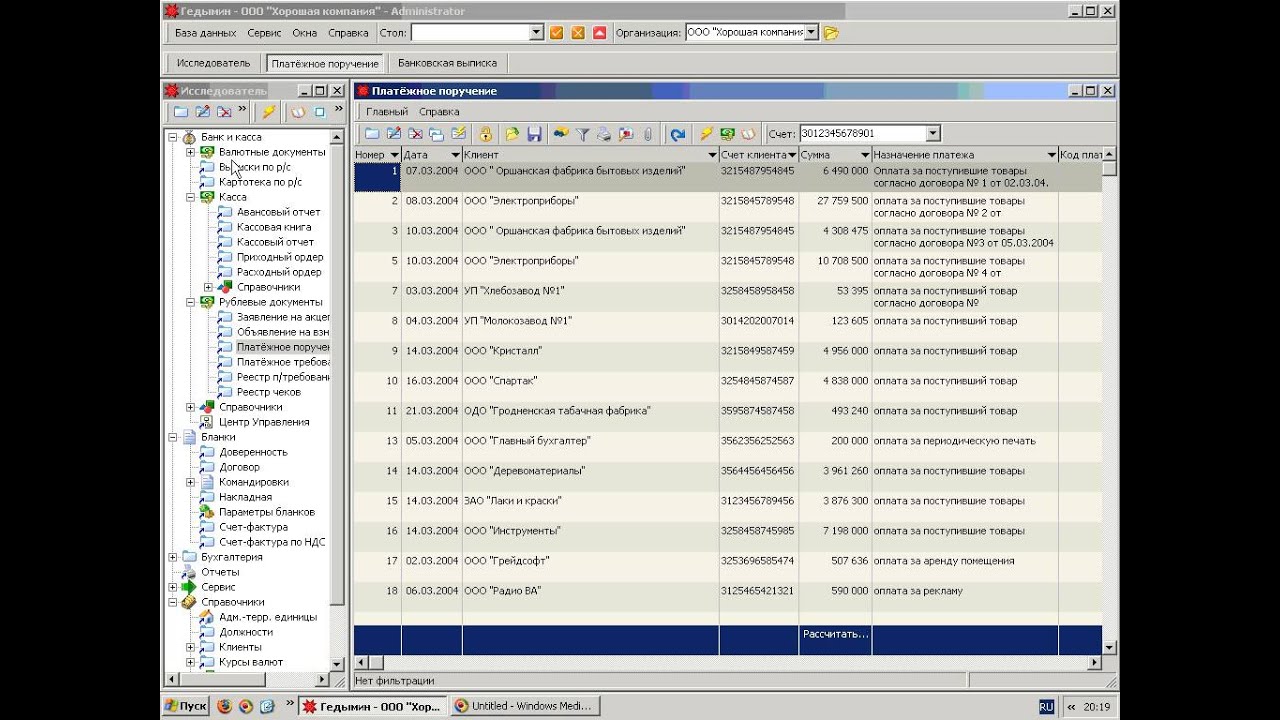Image resolution: width=1280 pixels, height=720 pixels.
Task: Click the paperclip attachment icon
Action: click(x=647, y=134)
